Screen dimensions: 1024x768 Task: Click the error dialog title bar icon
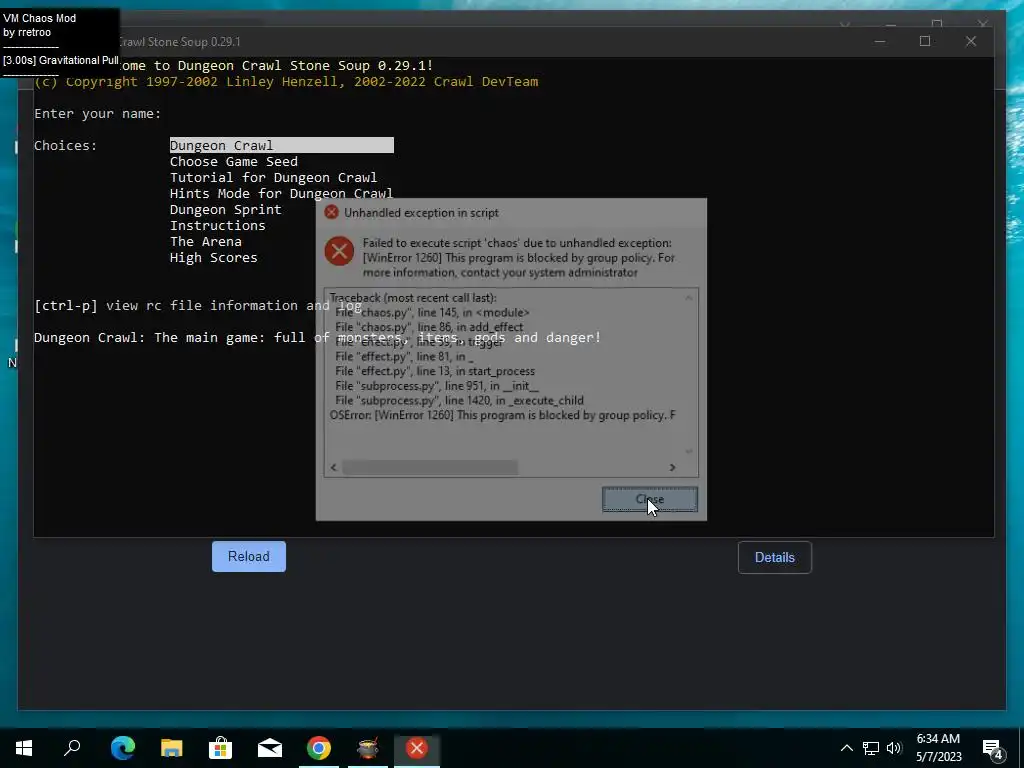pos(331,212)
